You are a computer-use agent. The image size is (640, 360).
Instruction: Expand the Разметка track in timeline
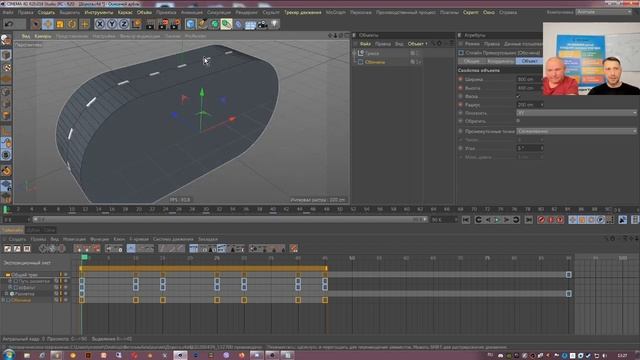(x=7, y=294)
